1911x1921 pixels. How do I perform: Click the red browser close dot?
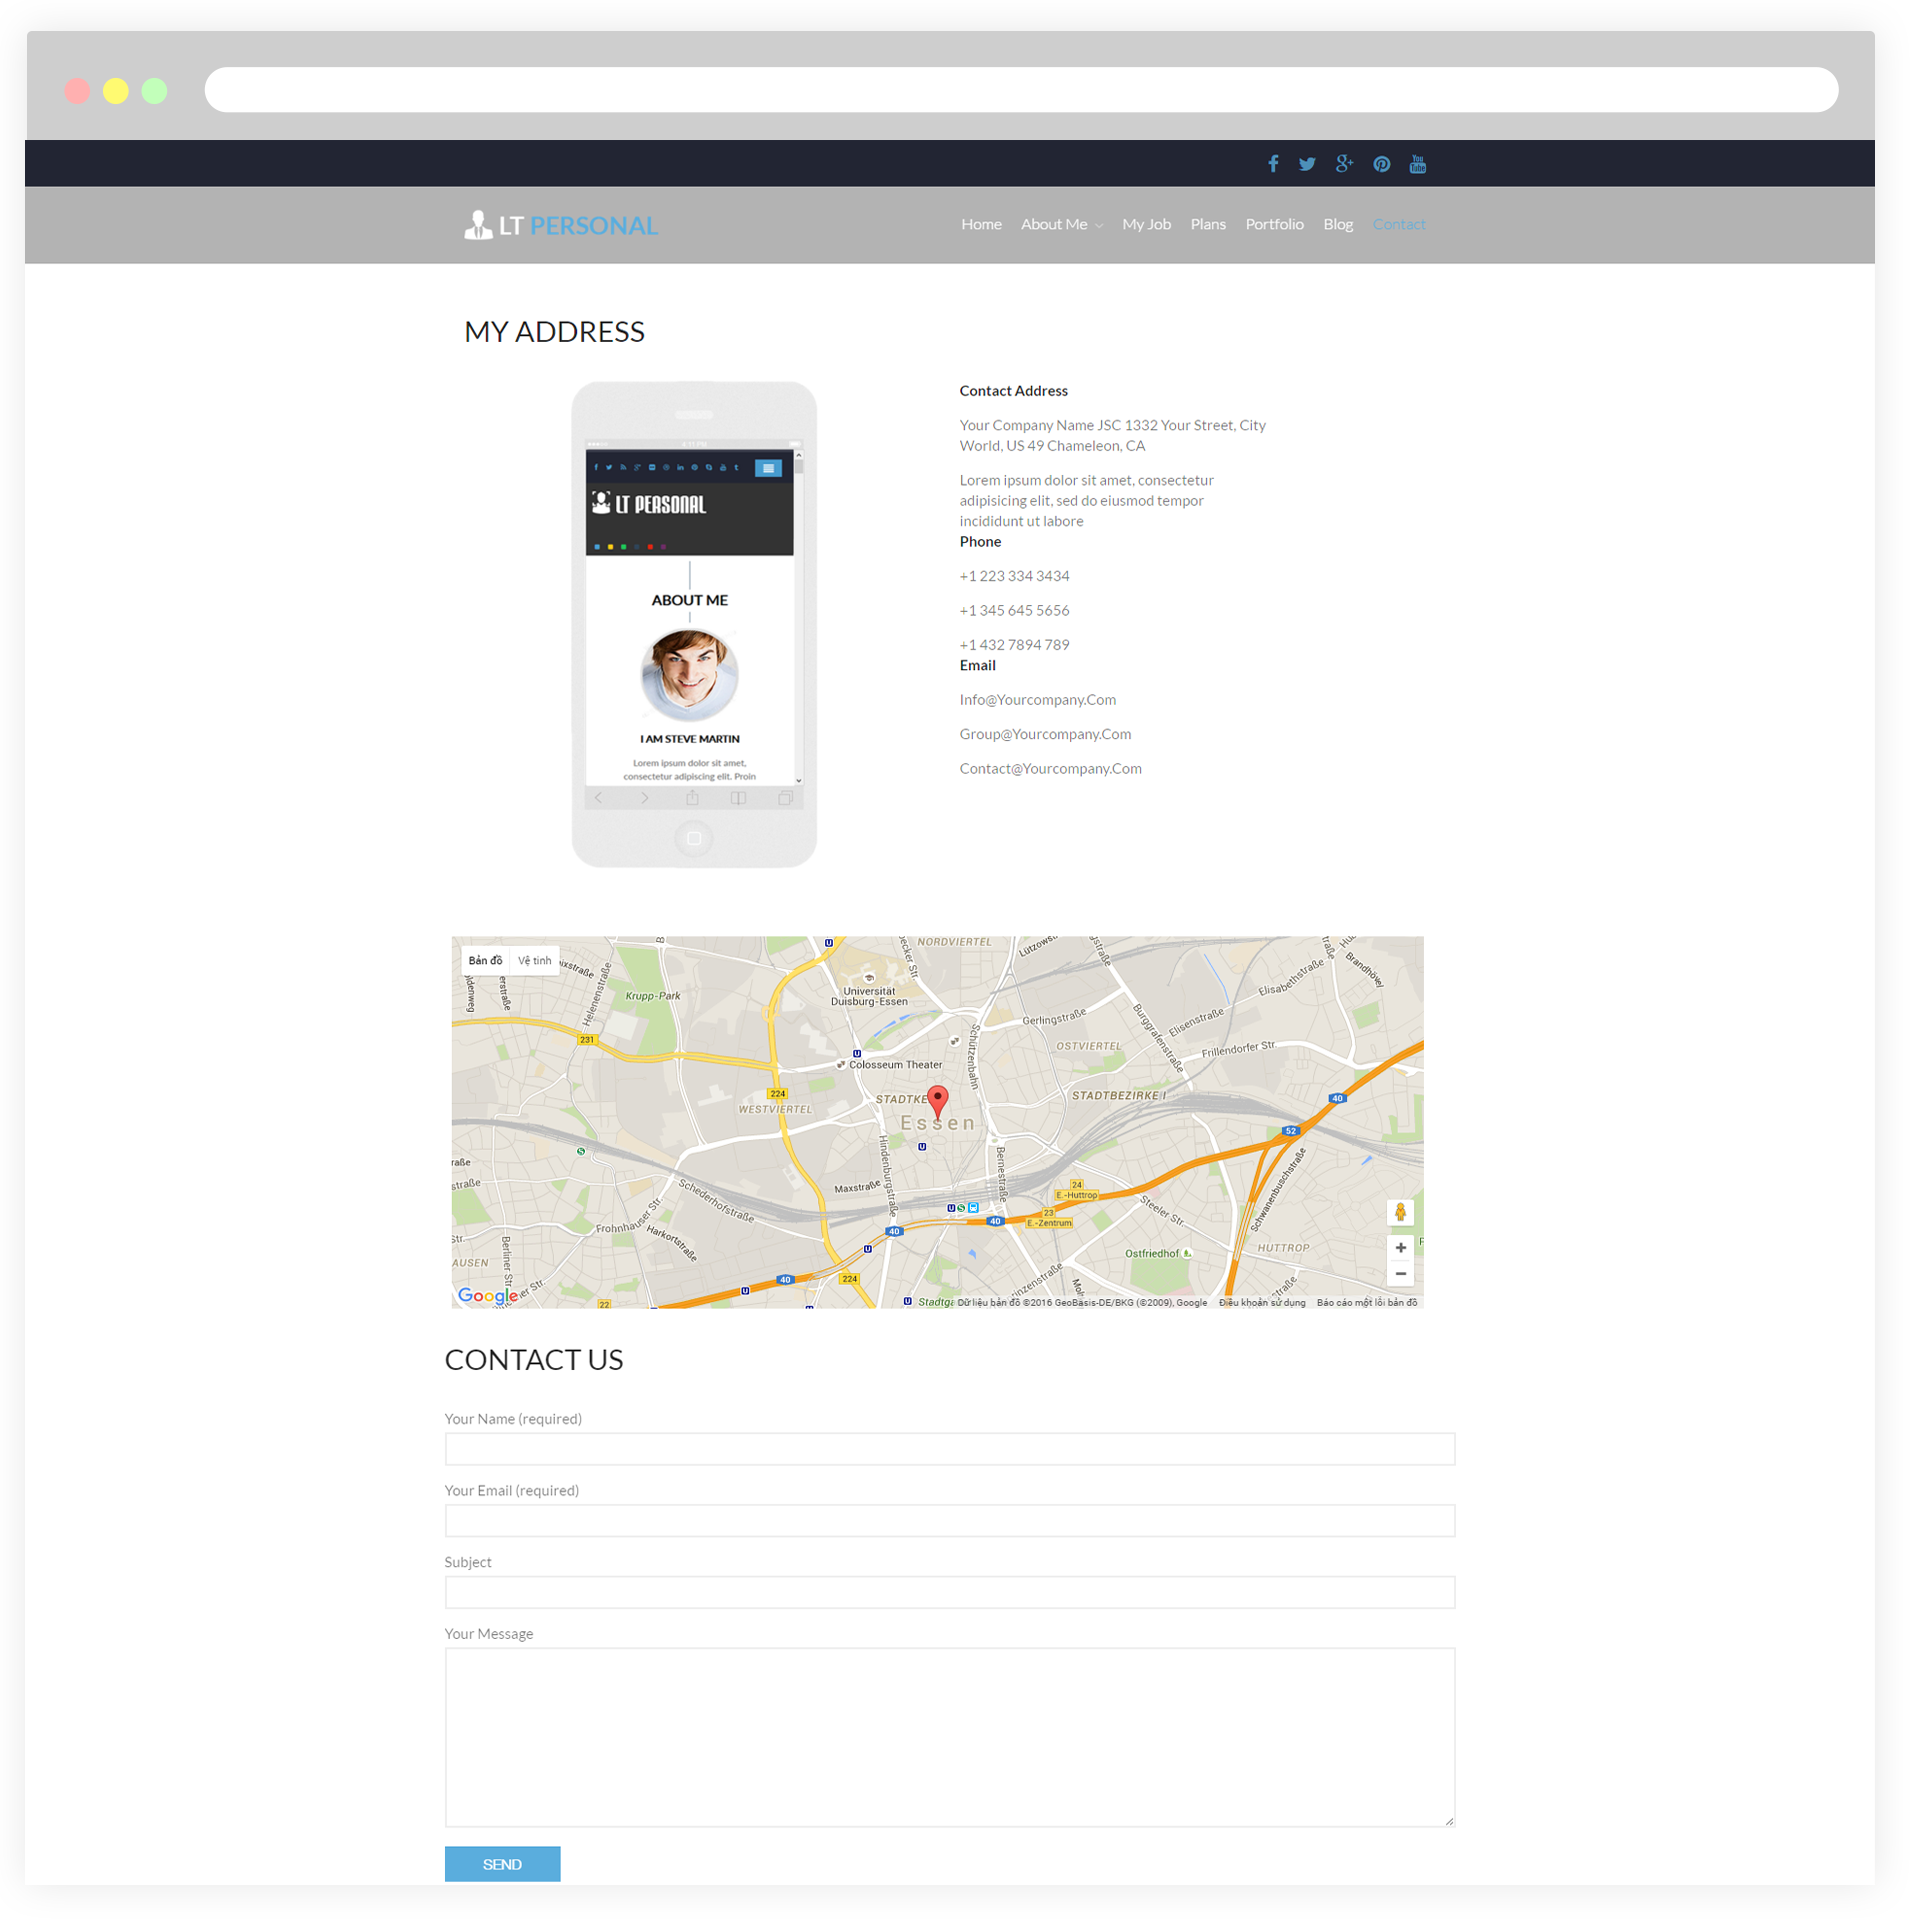click(x=77, y=91)
